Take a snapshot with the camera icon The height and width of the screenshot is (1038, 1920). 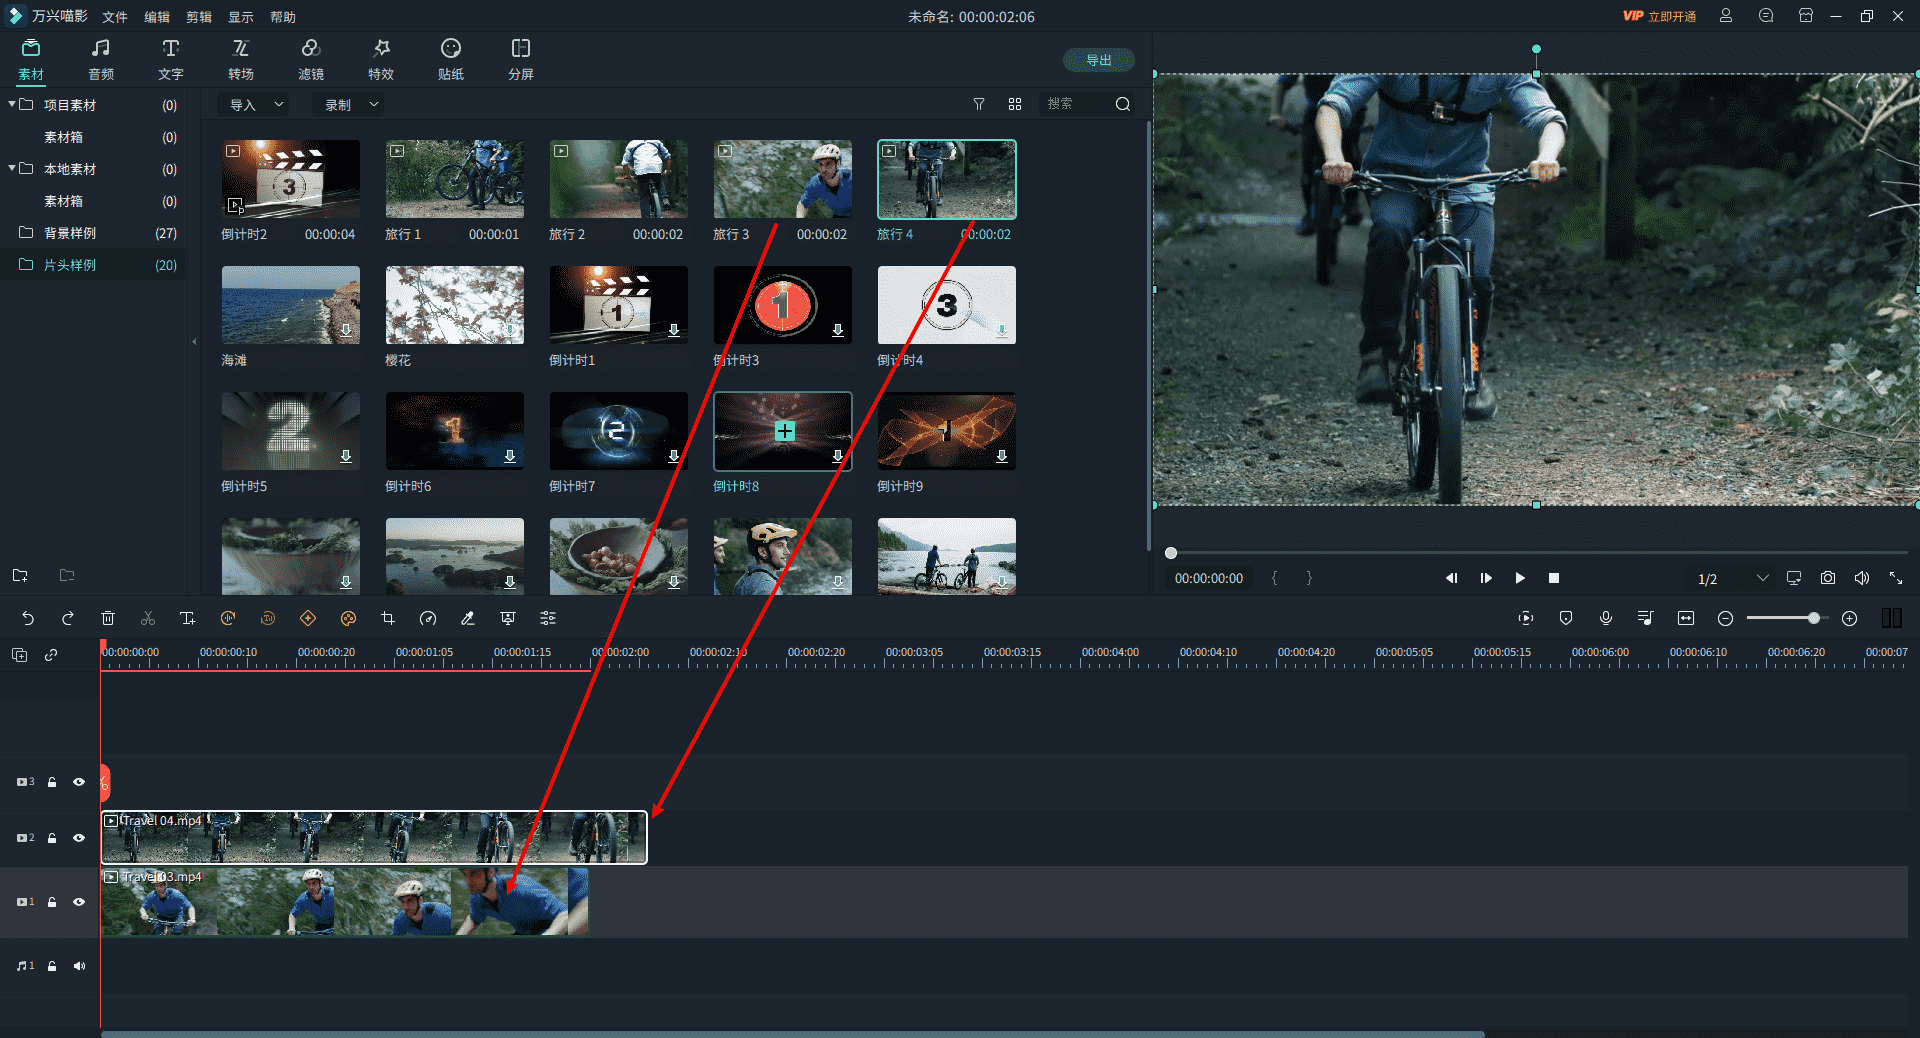[1828, 578]
